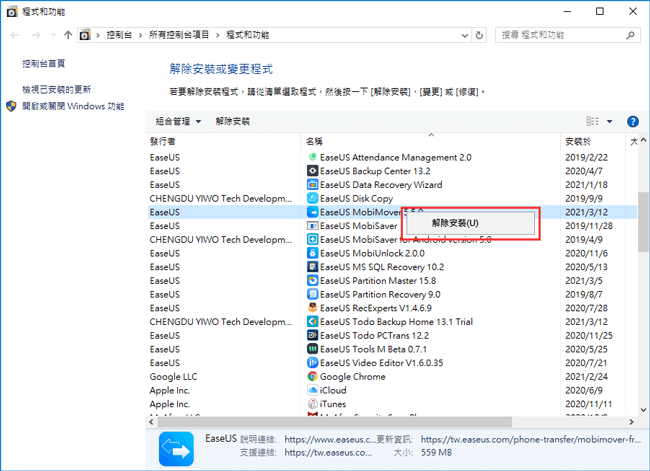Select the EaseUS Todo PCTrans 12.2 name
650x471 pixels.
[374, 335]
